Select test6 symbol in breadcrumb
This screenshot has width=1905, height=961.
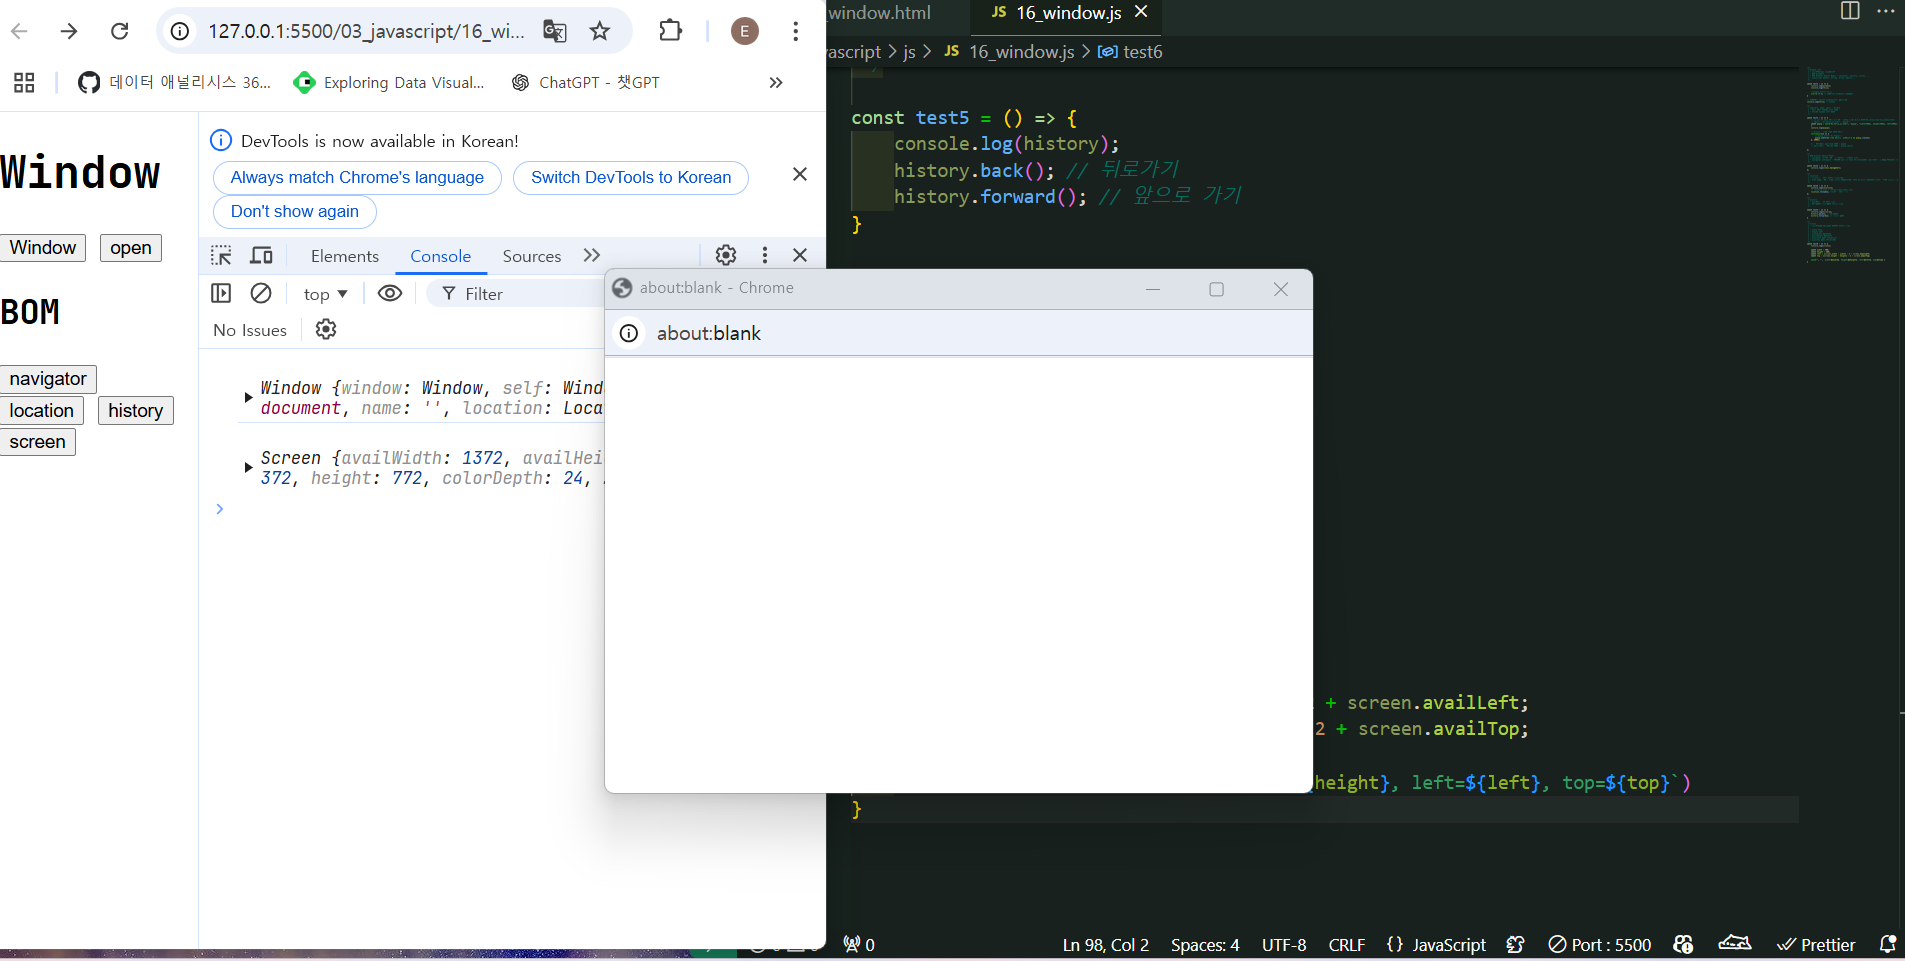point(1130,51)
